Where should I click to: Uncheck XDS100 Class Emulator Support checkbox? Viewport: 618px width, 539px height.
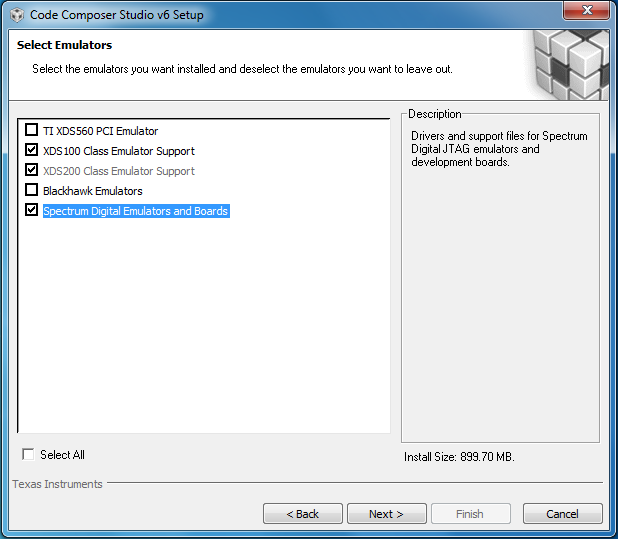(32, 151)
